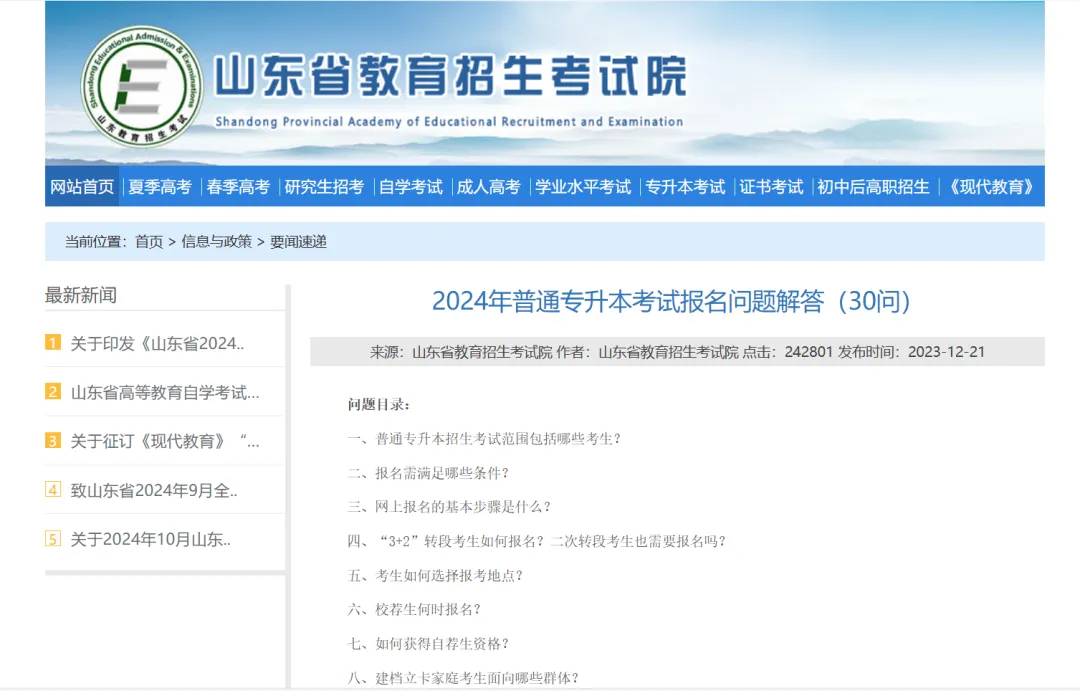Select 研究生招考 in navigation bar
The height and width of the screenshot is (691, 1080).
(324, 187)
